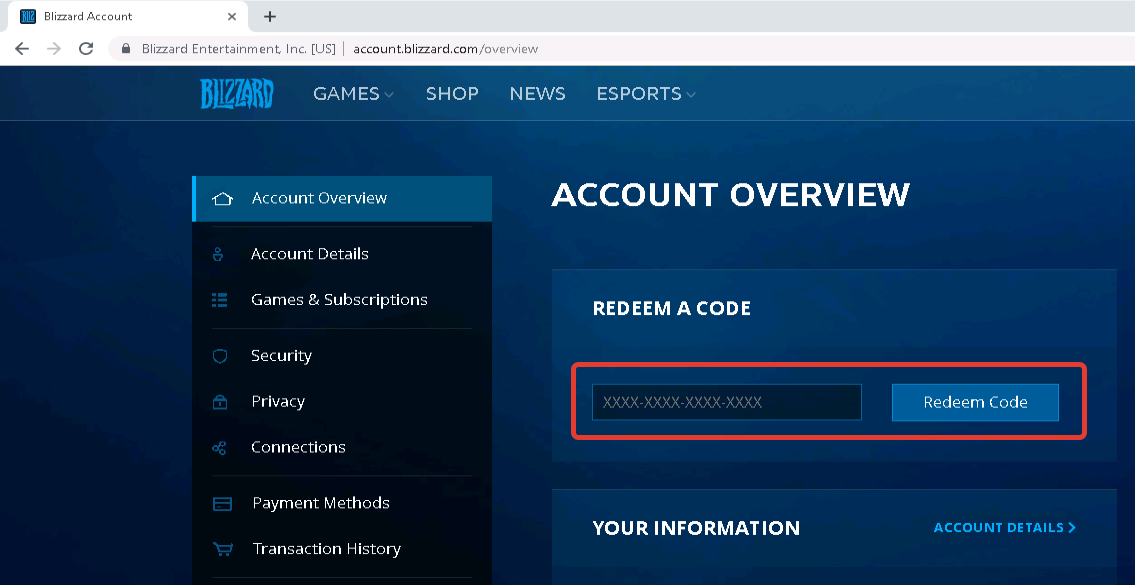The image size is (1135, 585).
Task: Click the Account Overview home icon
Action: click(223, 199)
